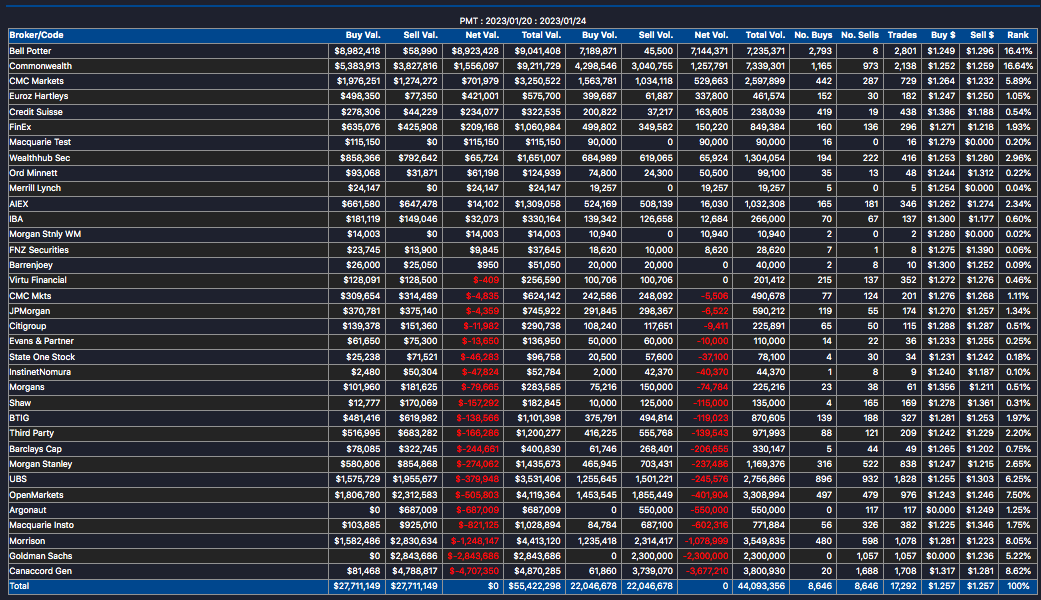Sort table by Net Val. header
1041x600 pixels.
[481, 35]
